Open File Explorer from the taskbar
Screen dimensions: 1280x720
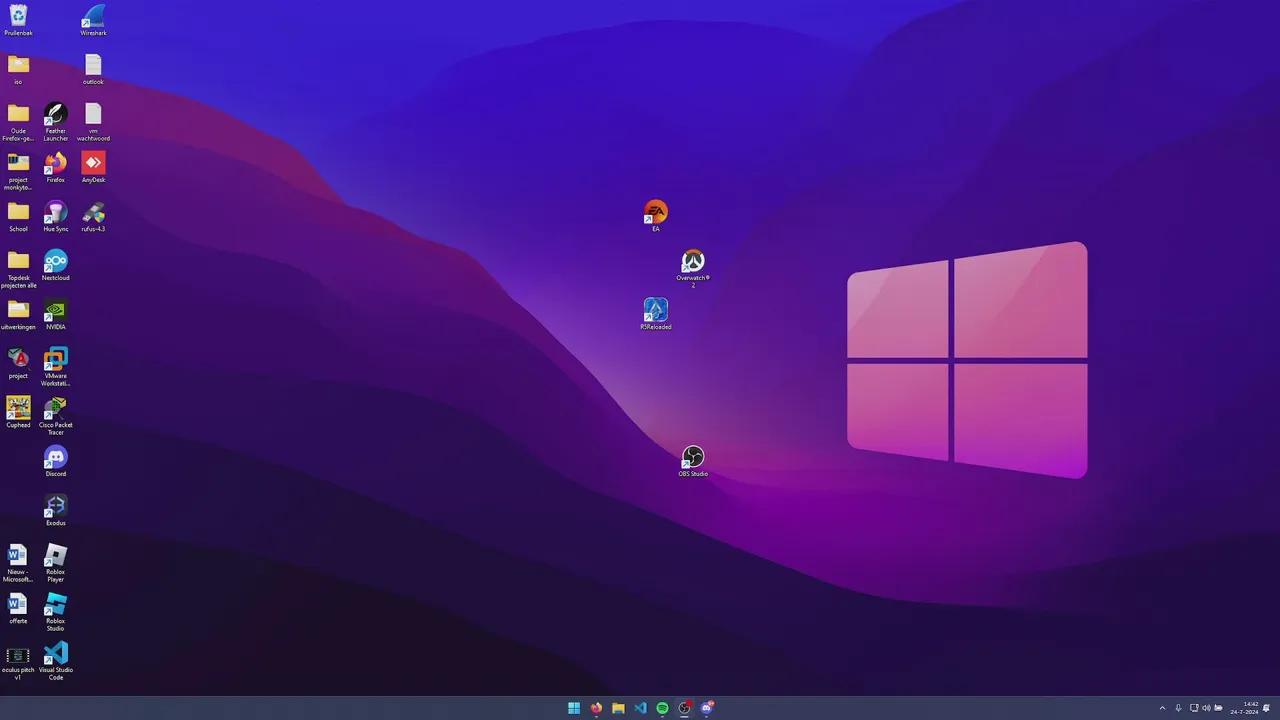[618, 708]
